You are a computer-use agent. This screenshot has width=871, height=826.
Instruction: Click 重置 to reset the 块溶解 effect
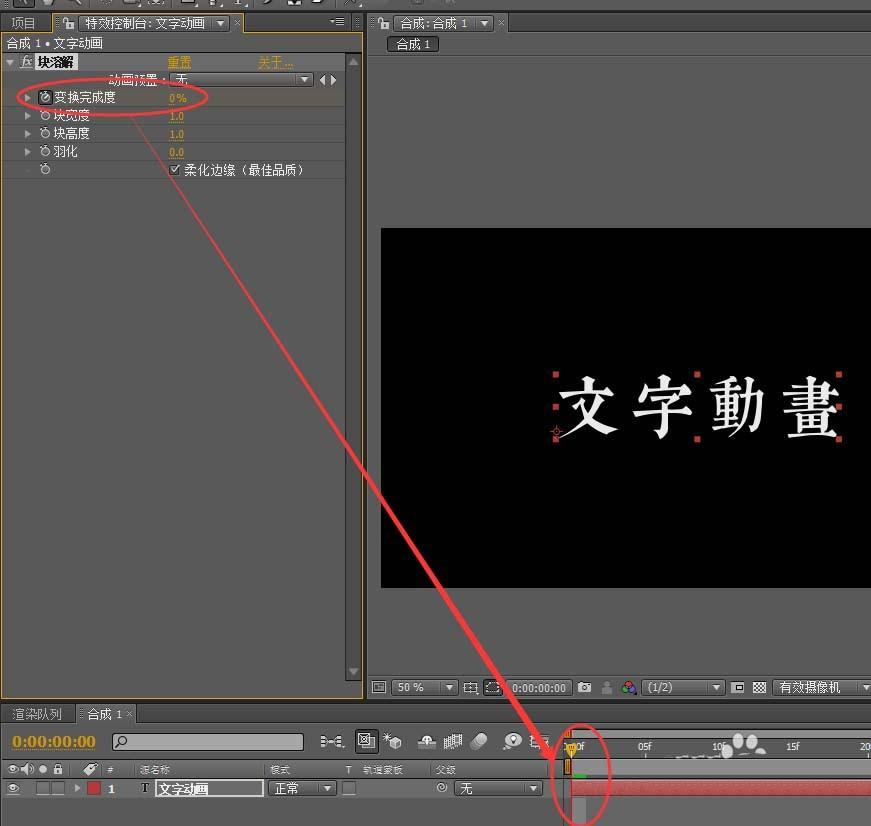click(179, 61)
